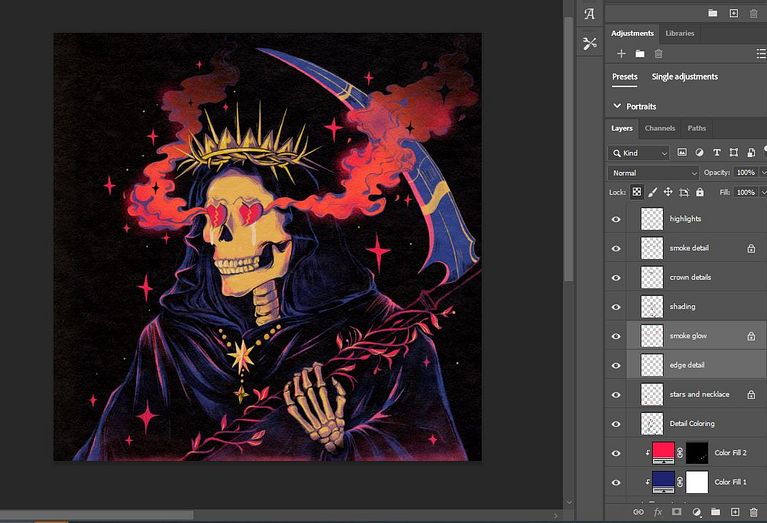
Task: Add a new adjustment preset with plus icon
Action: click(621, 53)
